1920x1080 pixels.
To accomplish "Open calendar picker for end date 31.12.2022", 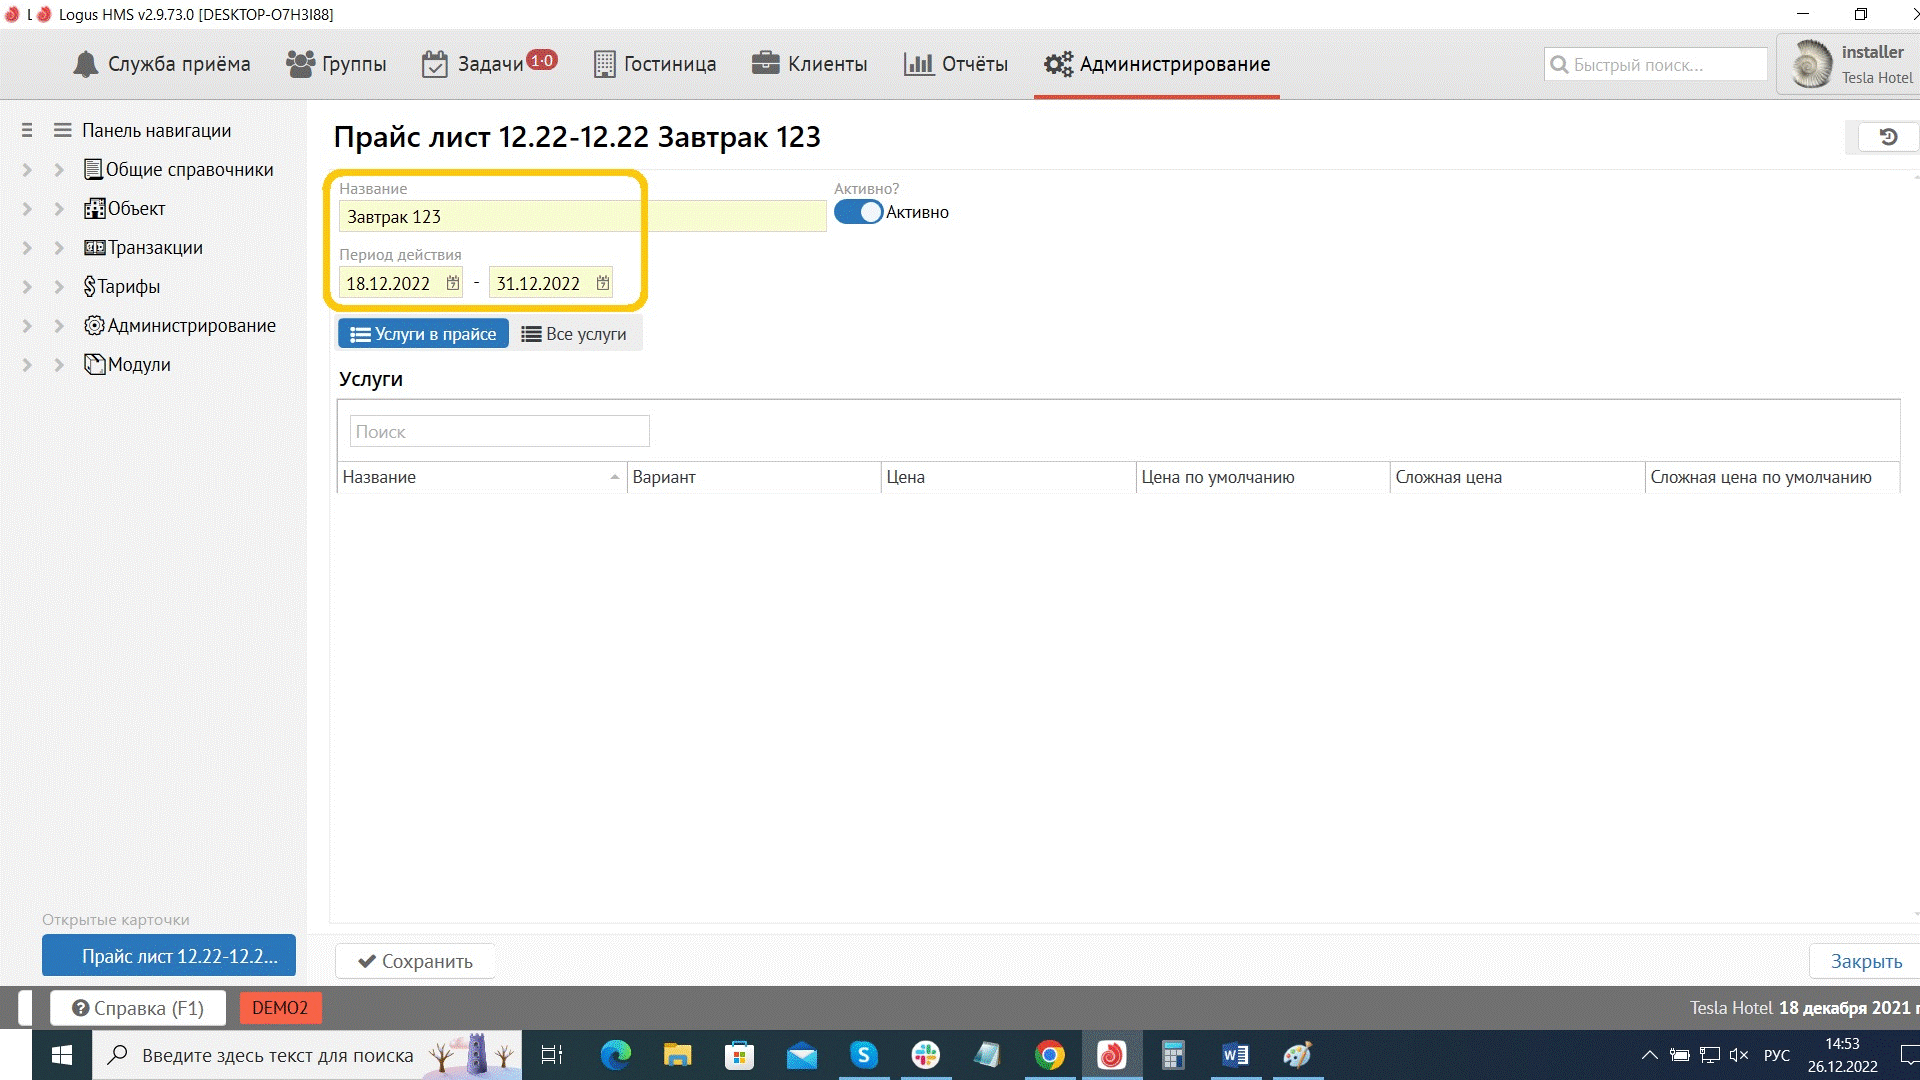I will pyautogui.click(x=603, y=283).
